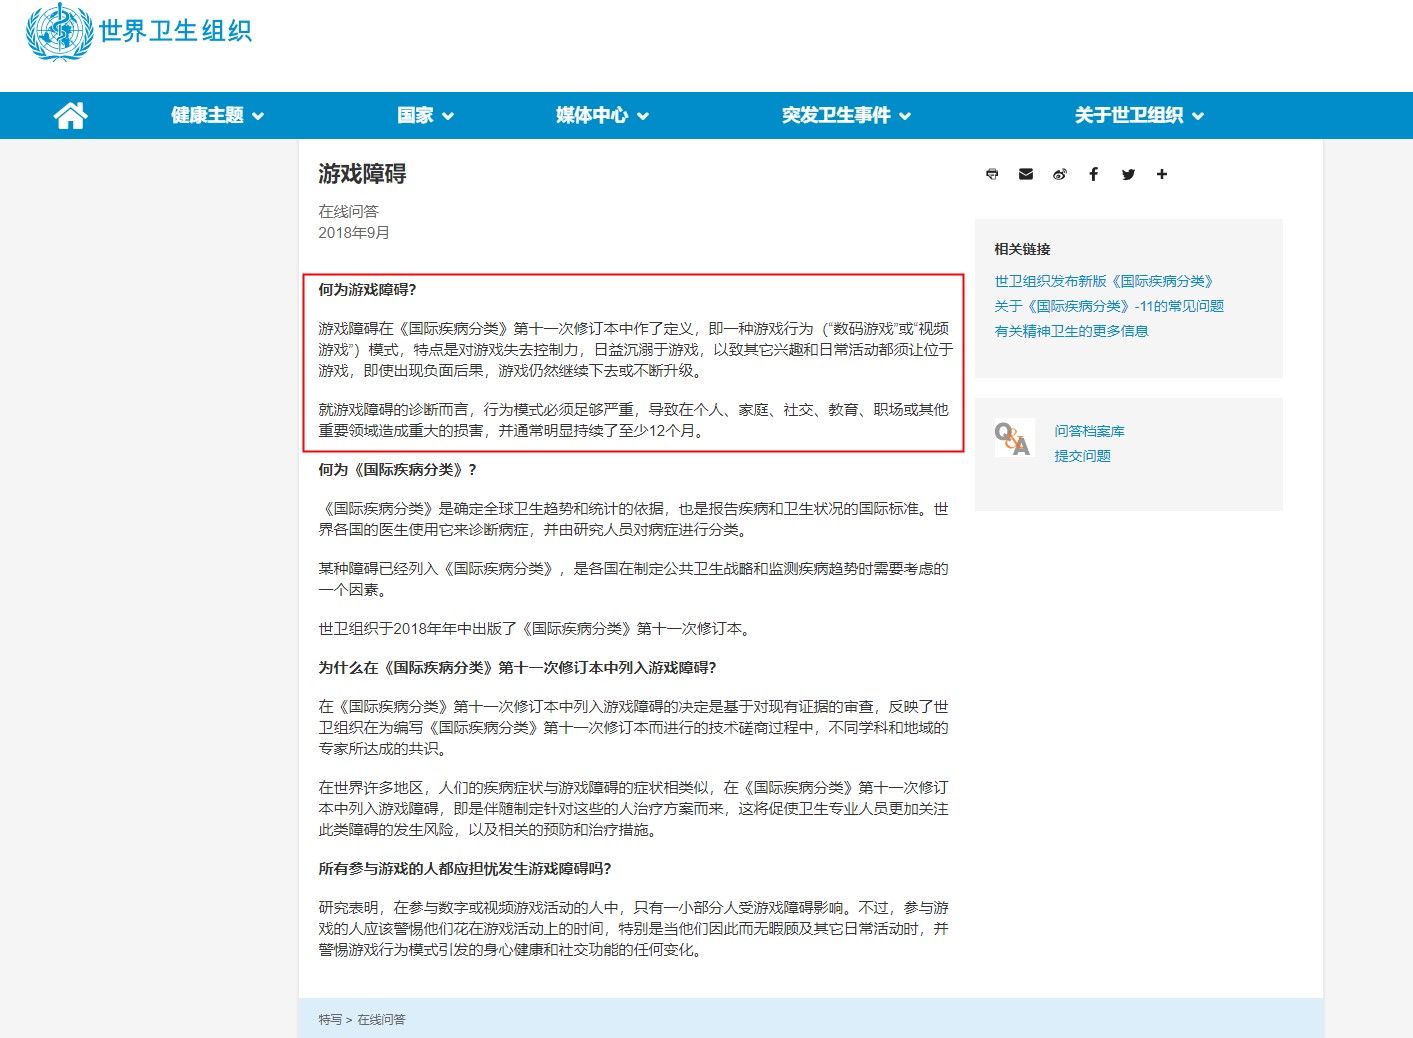Image resolution: width=1413 pixels, height=1038 pixels.
Task: Share on Weibo icon
Action: click(x=1060, y=174)
